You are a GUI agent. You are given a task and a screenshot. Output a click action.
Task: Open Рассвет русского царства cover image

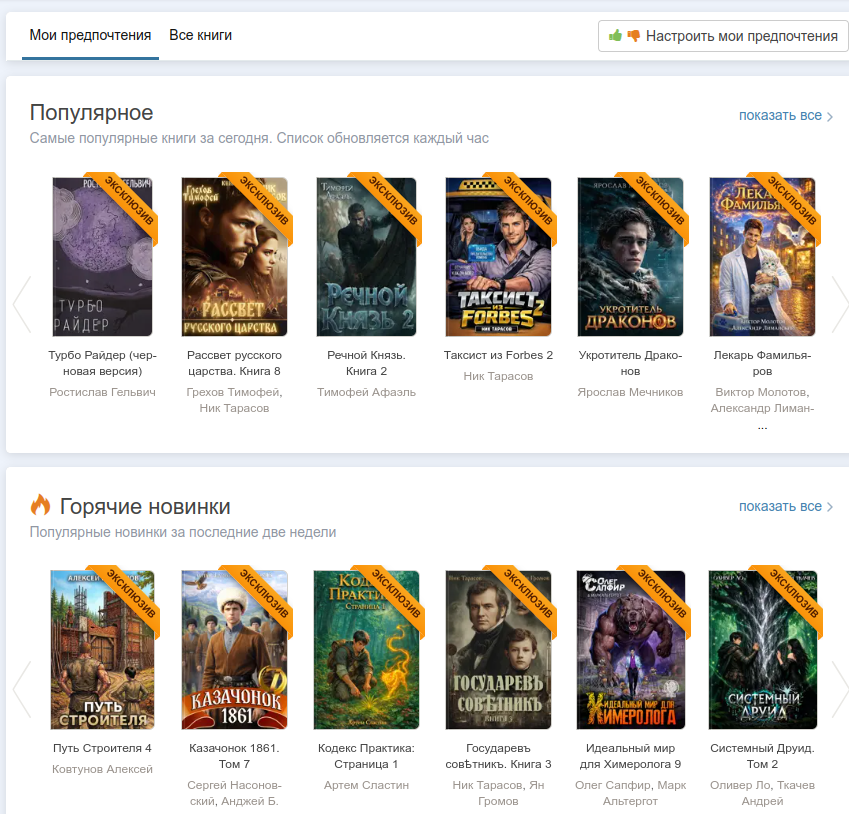click(x=234, y=257)
